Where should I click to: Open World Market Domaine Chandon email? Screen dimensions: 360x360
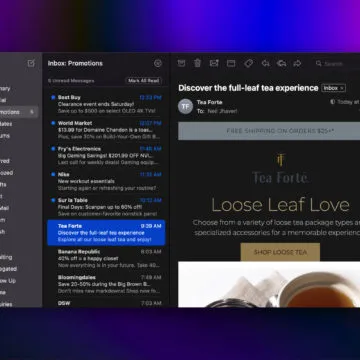point(106,130)
